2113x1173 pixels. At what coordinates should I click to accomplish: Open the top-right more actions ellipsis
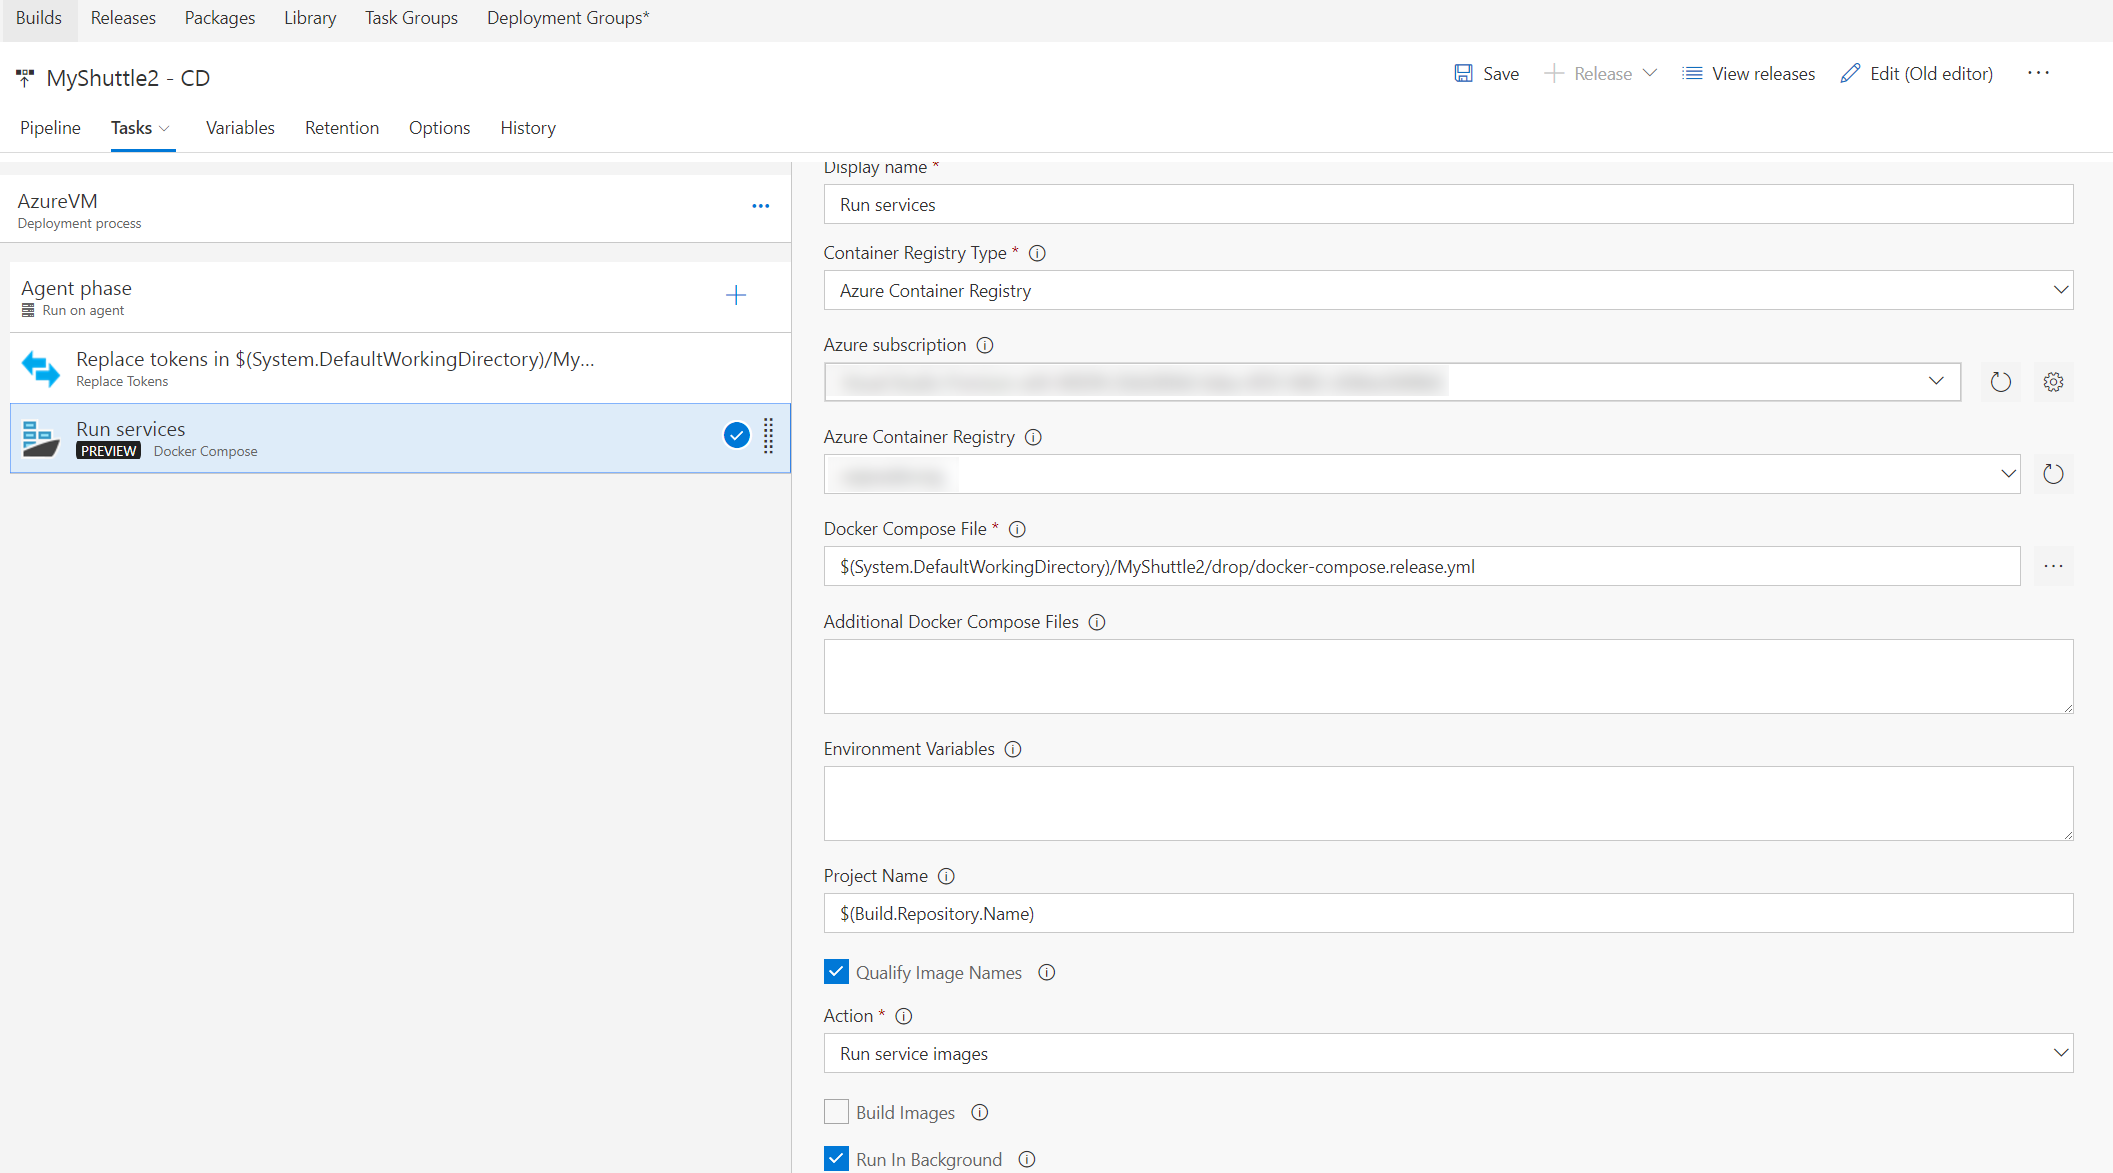[2038, 73]
